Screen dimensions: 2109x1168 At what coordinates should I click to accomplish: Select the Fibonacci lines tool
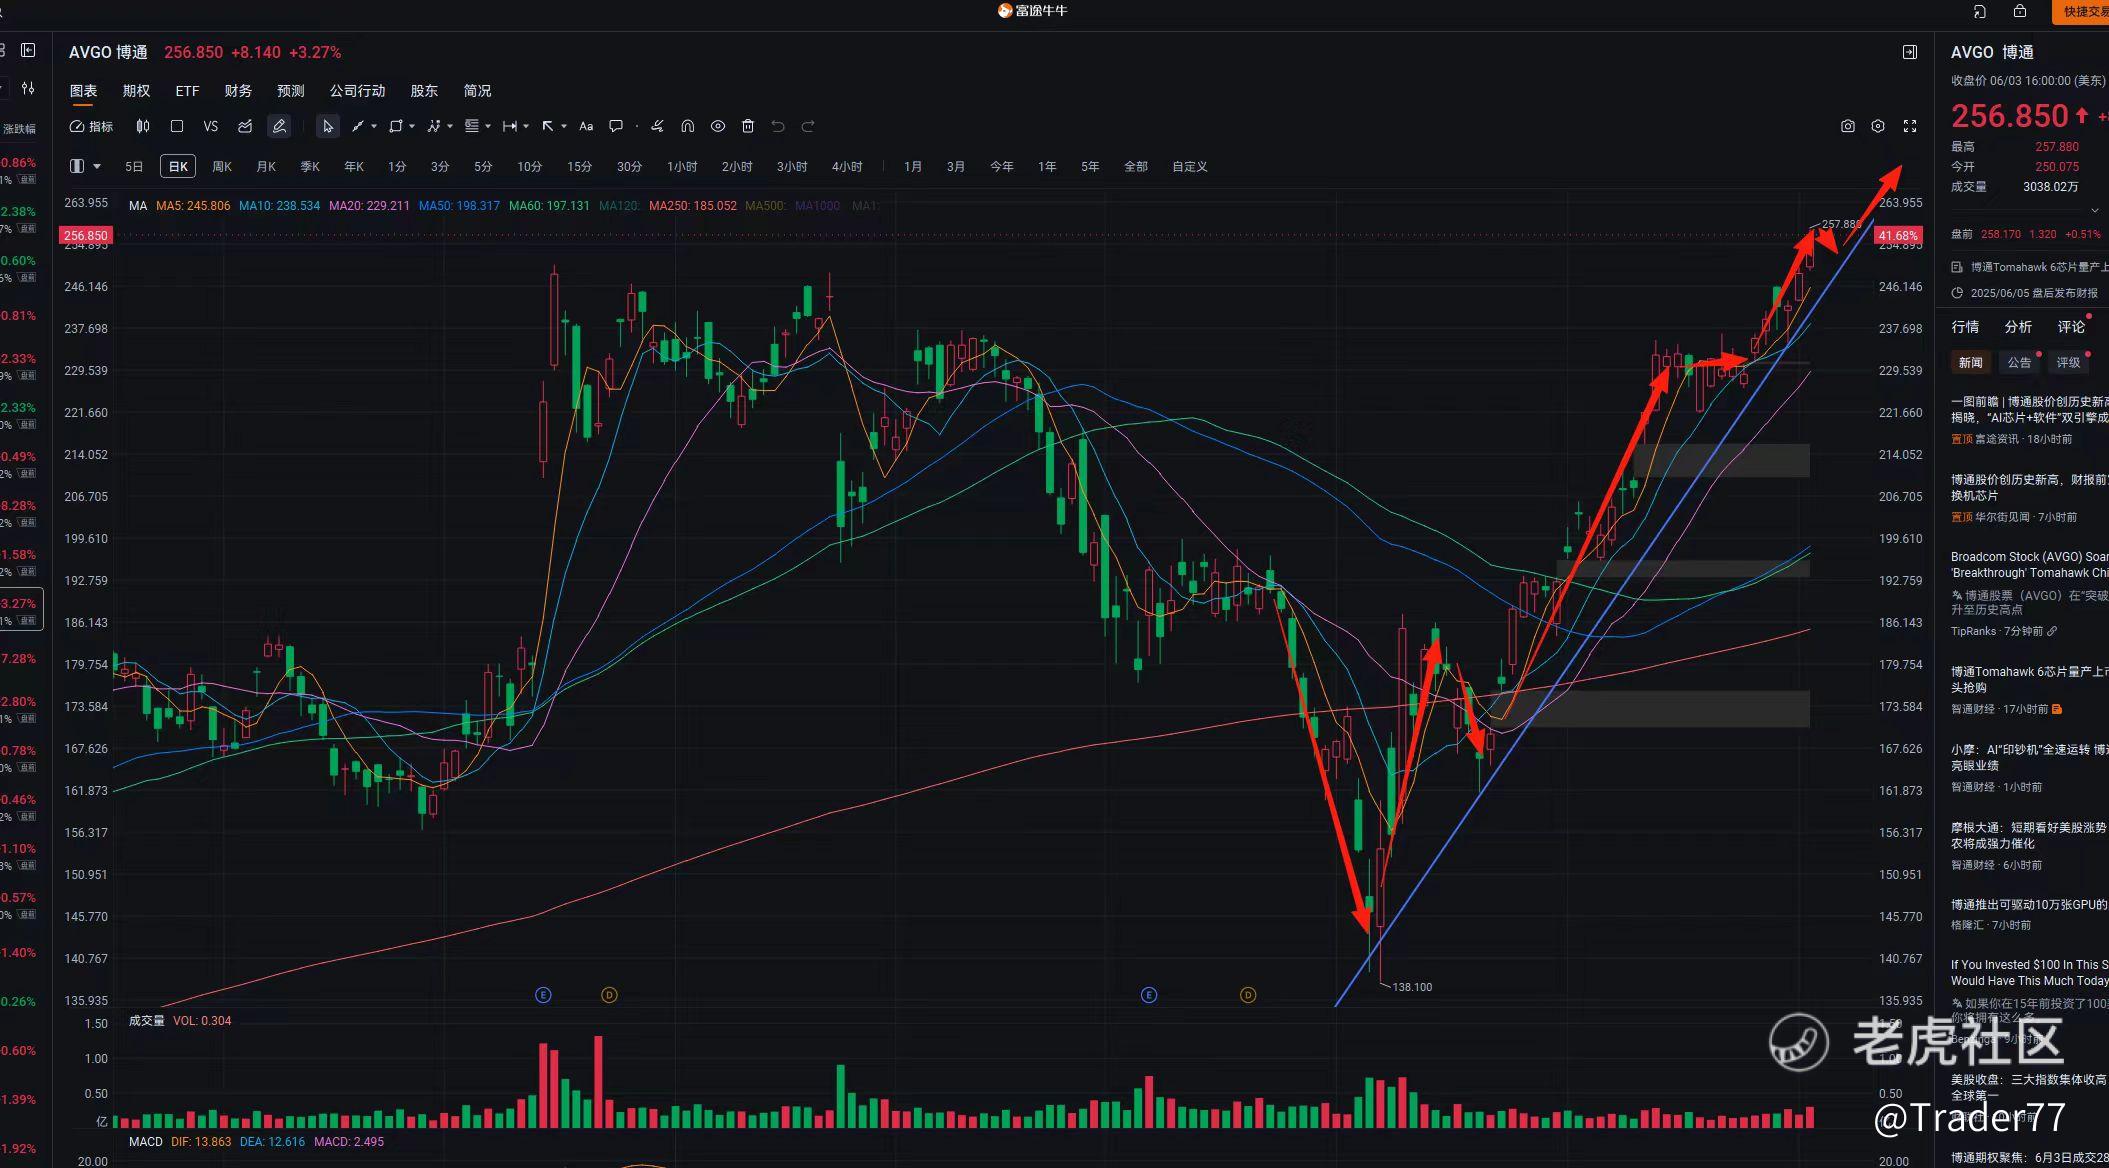[x=472, y=126]
